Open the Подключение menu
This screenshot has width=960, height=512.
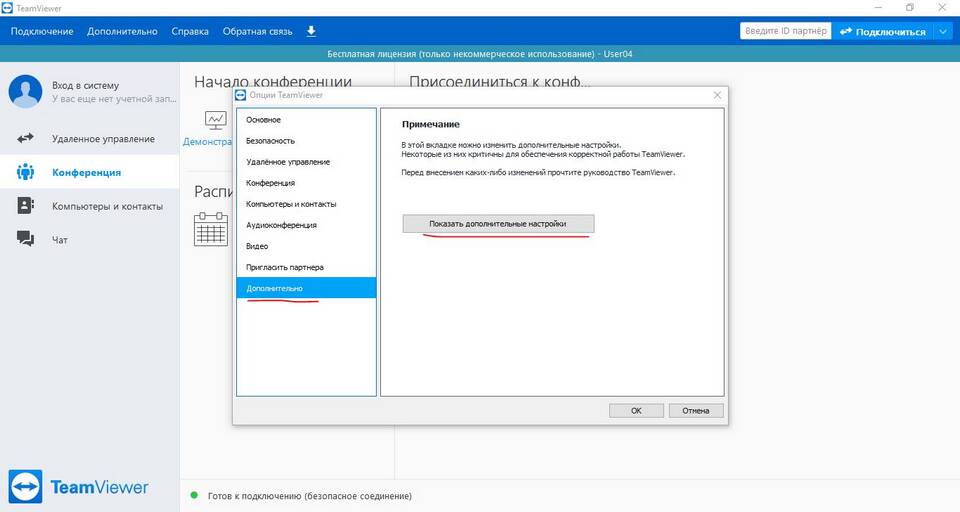coord(42,31)
